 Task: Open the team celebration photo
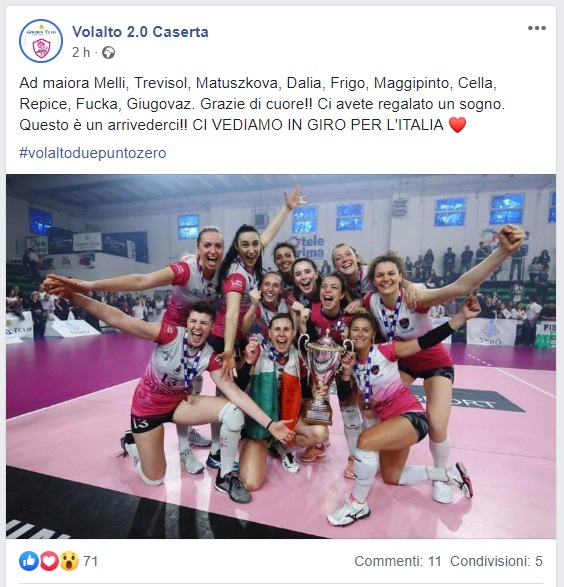281,356
